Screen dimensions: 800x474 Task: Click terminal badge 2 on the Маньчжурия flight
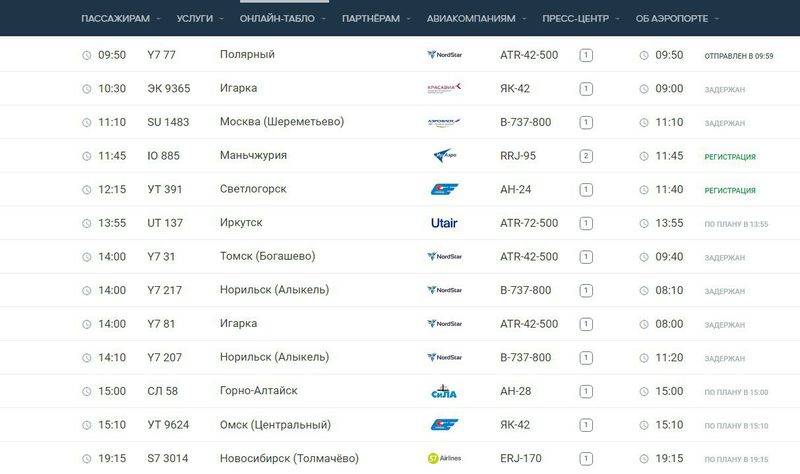tap(586, 156)
